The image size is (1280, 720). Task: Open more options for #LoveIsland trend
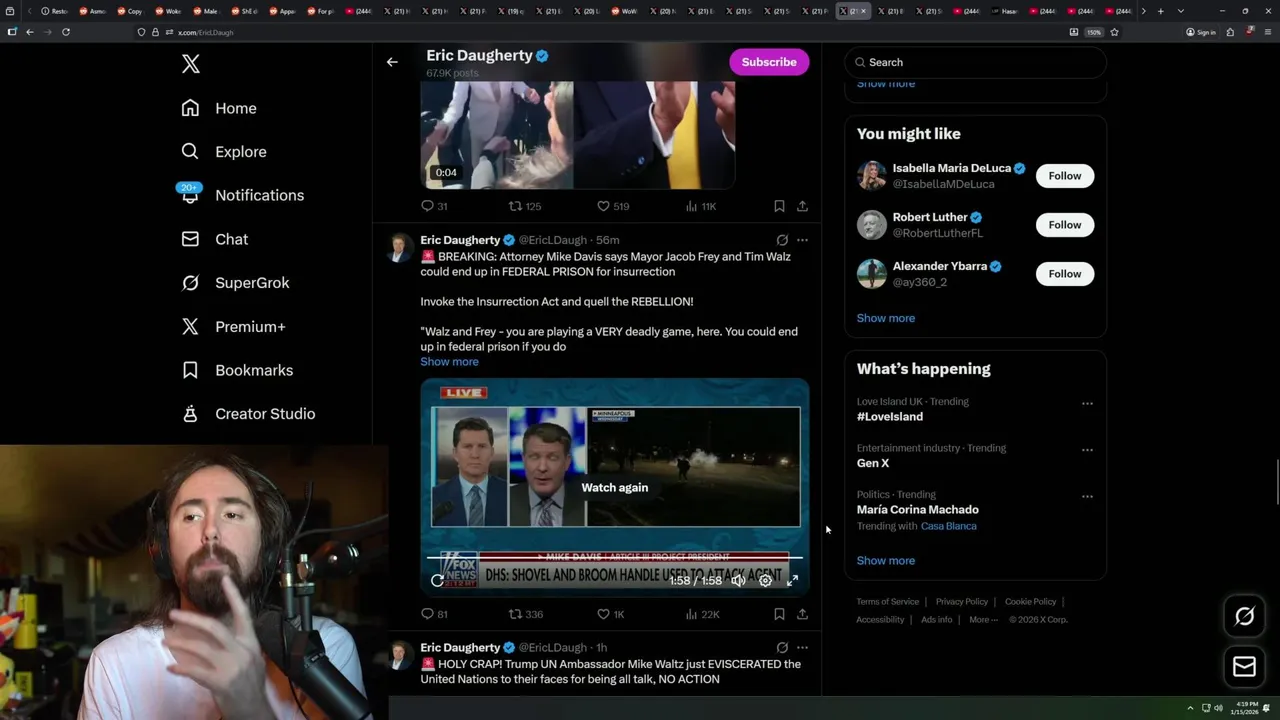[x=1087, y=404]
